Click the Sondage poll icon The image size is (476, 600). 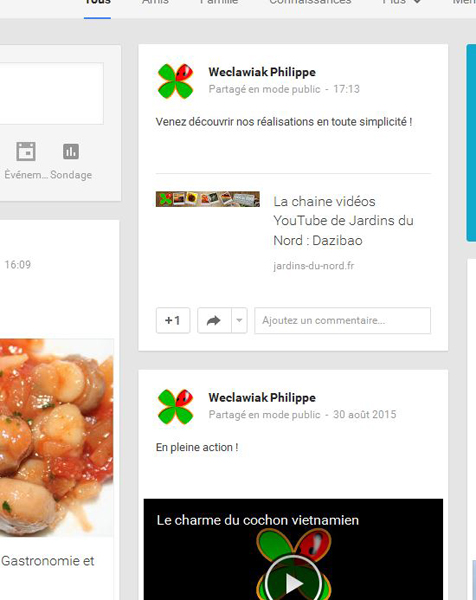71,152
